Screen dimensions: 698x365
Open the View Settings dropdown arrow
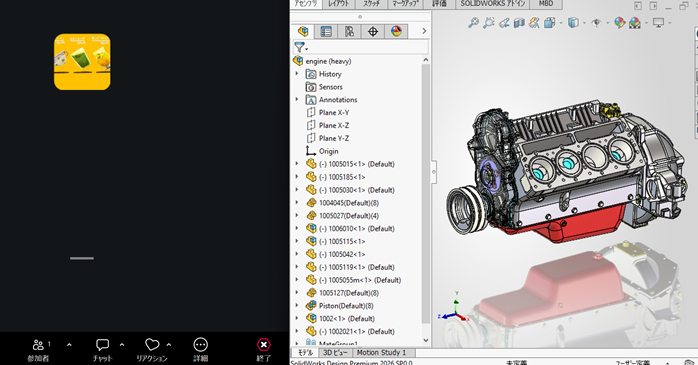click(x=669, y=23)
